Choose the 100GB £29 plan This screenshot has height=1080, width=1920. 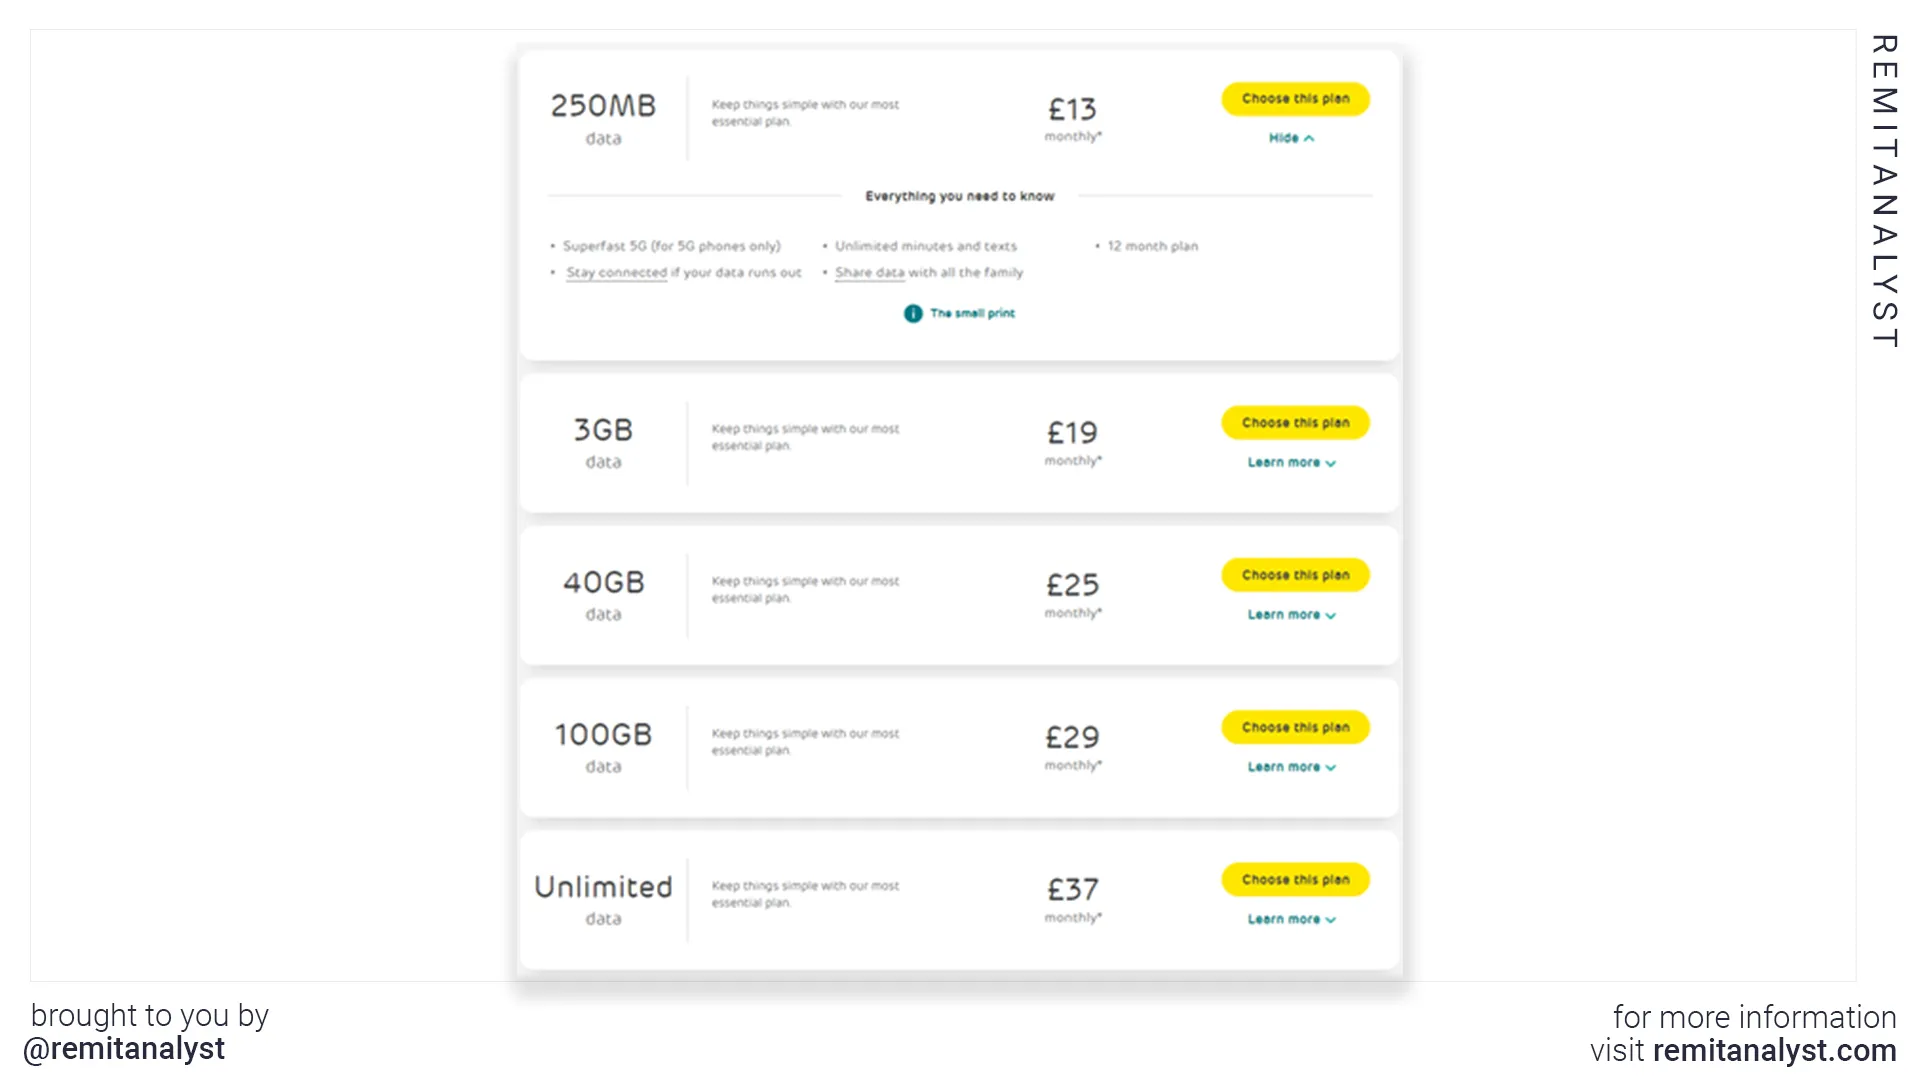[1295, 727]
